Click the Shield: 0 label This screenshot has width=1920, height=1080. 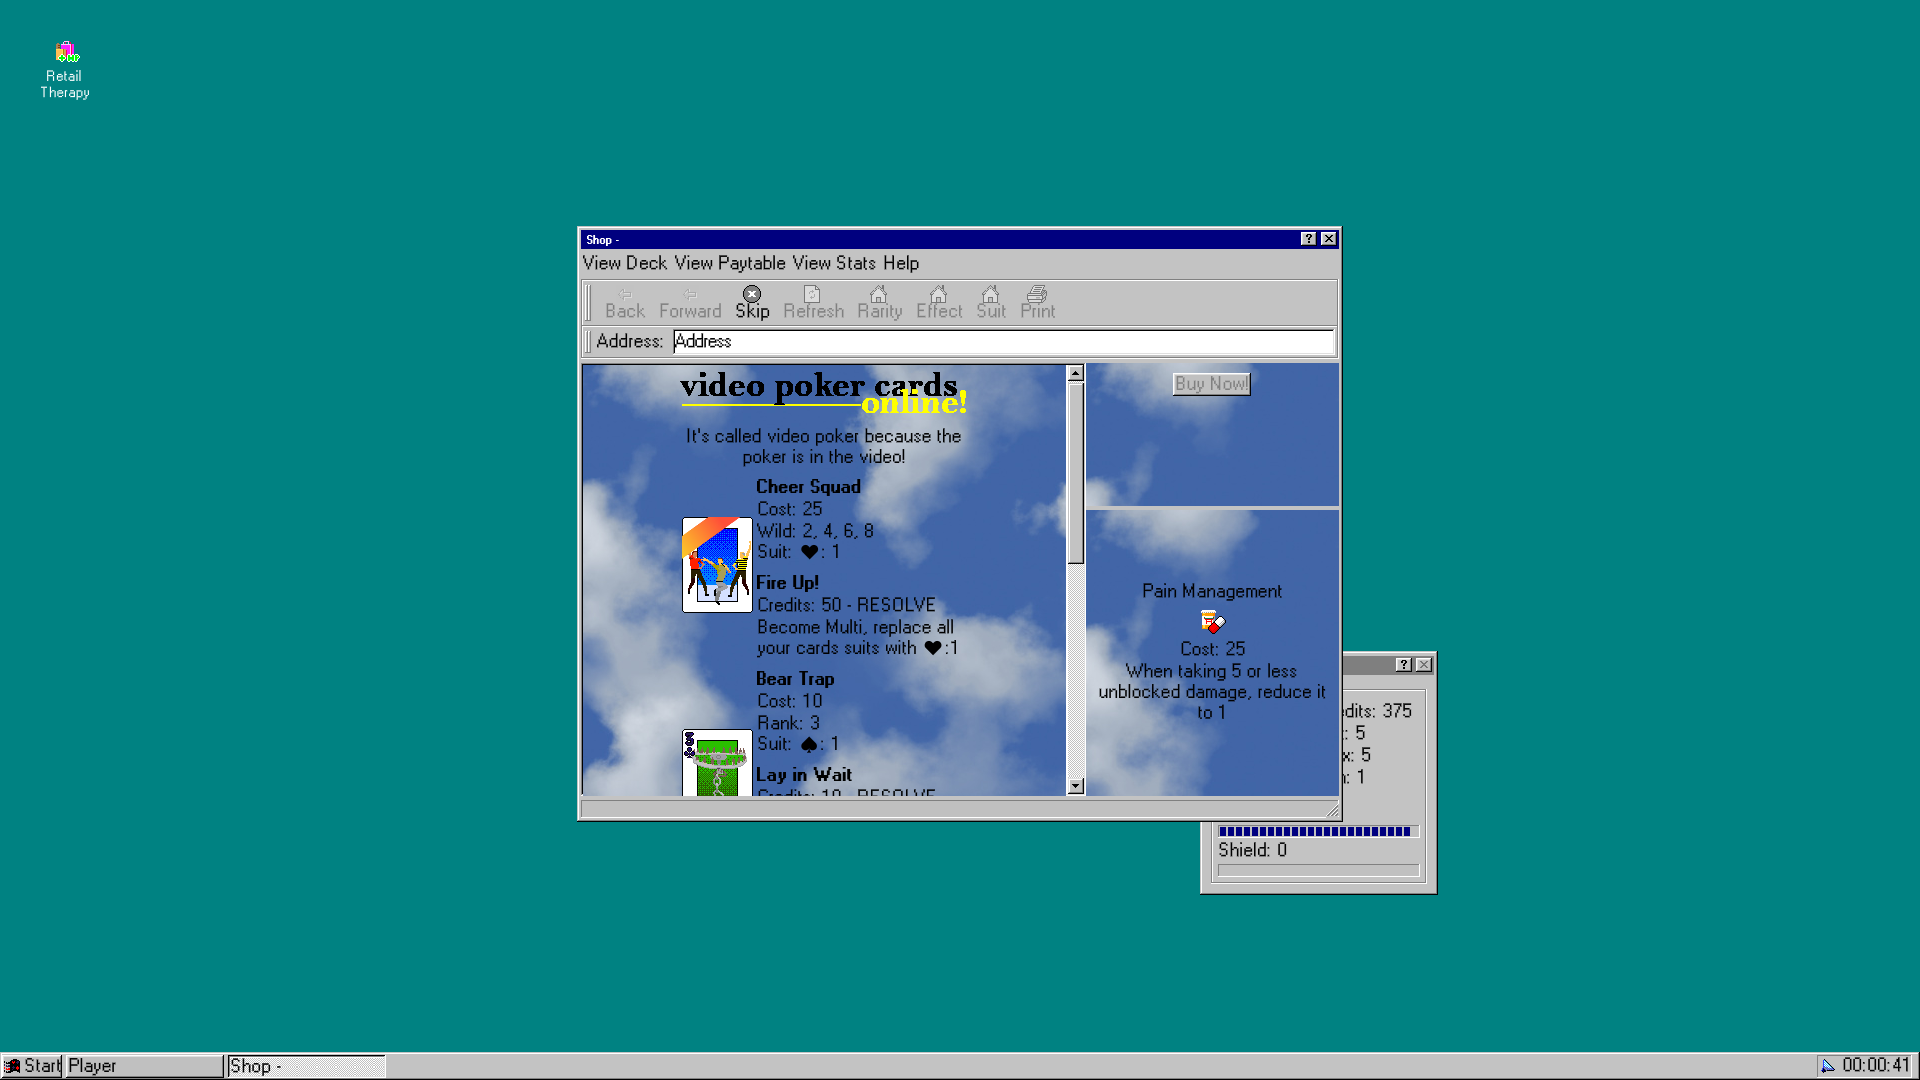coord(1252,850)
